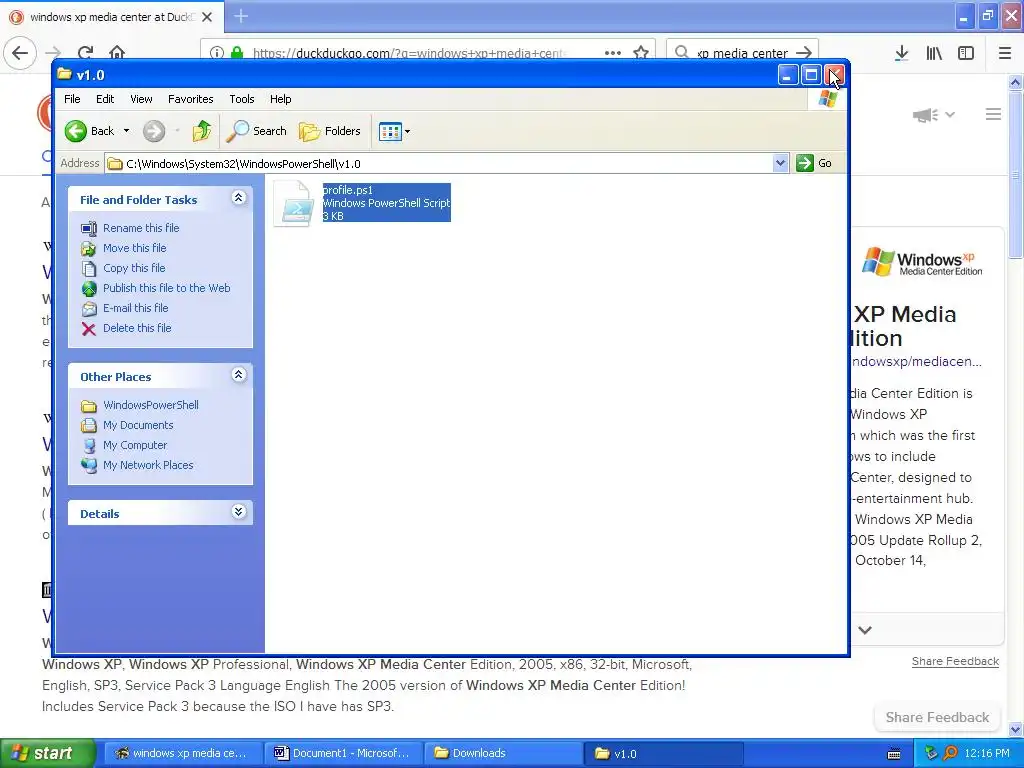Screen dimensions: 1024x768
Task: Expand the Details panel
Action: click(239, 512)
